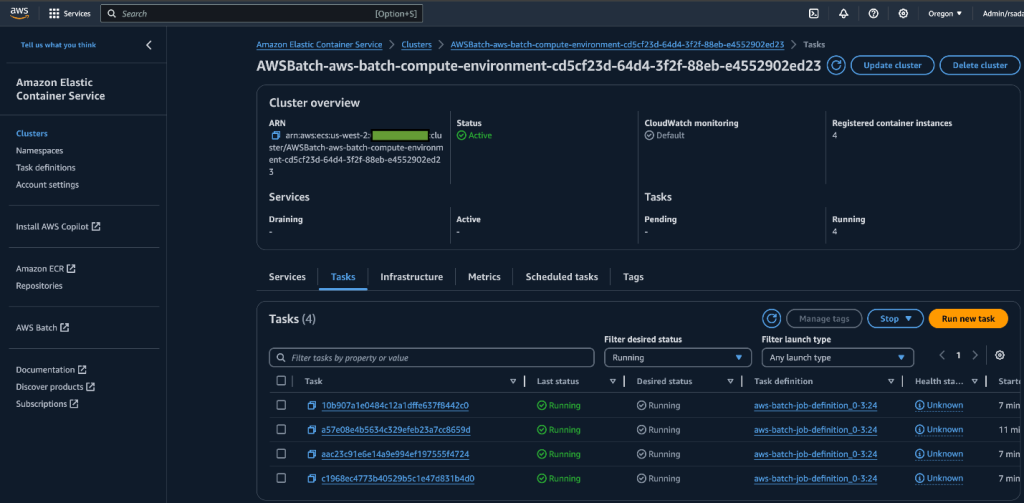Click Tell us what you think link
Viewport: 1024px width, 503px height.
point(58,45)
